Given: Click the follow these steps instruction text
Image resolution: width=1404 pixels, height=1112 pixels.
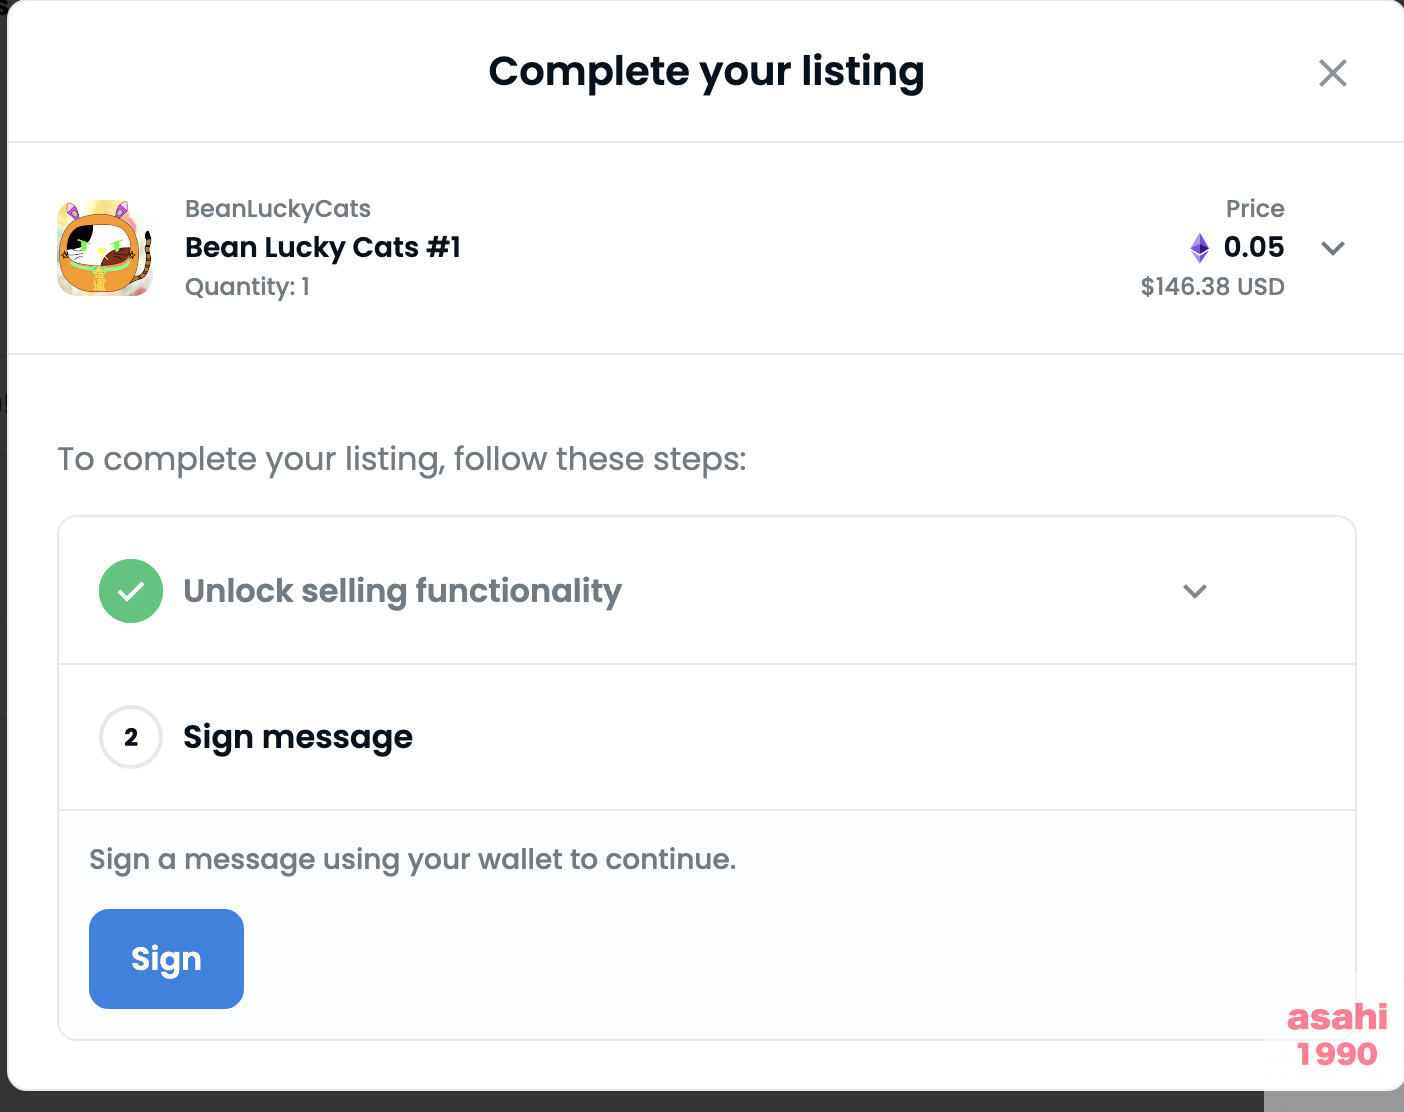Looking at the screenshot, I should pyautogui.click(x=402, y=459).
